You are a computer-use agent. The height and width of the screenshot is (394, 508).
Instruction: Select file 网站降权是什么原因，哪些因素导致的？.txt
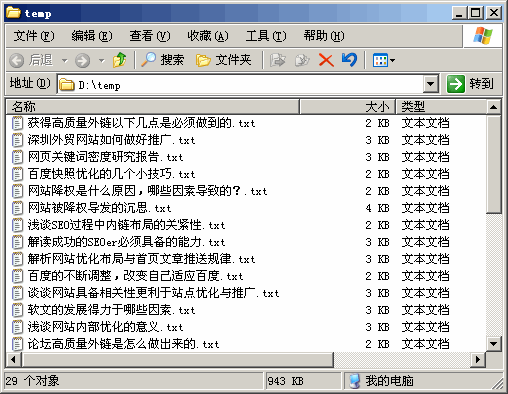click(148, 191)
